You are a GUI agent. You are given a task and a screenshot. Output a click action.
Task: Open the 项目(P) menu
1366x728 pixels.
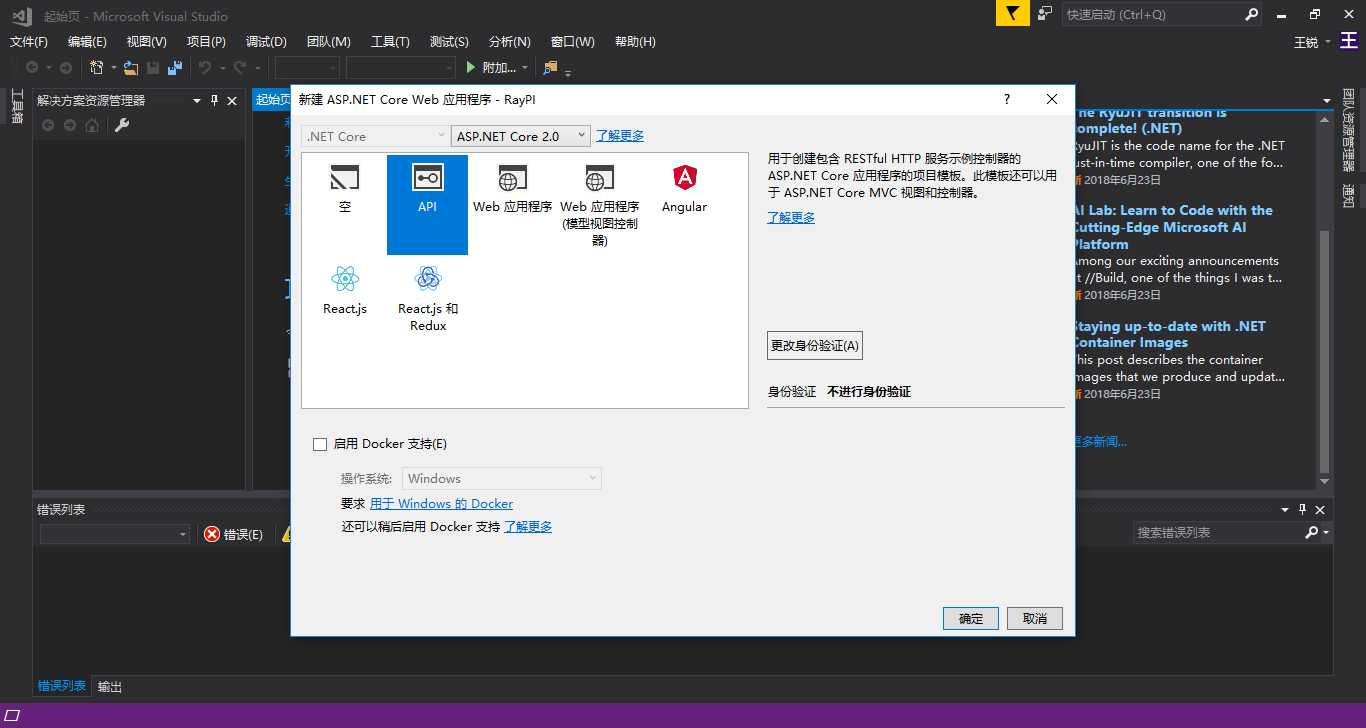(x=206, y=41)
